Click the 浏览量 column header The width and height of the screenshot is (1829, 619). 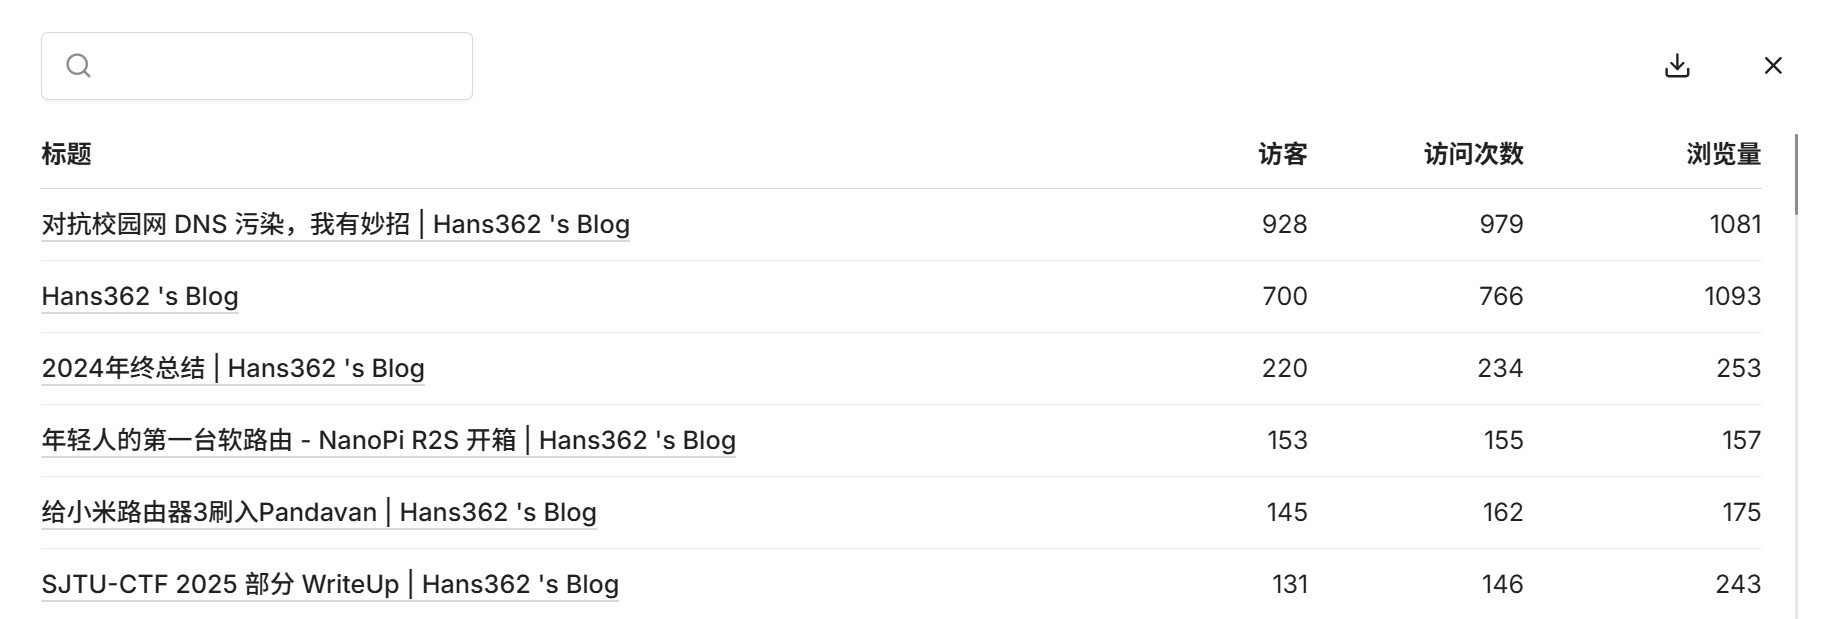tap(1723, 154)
